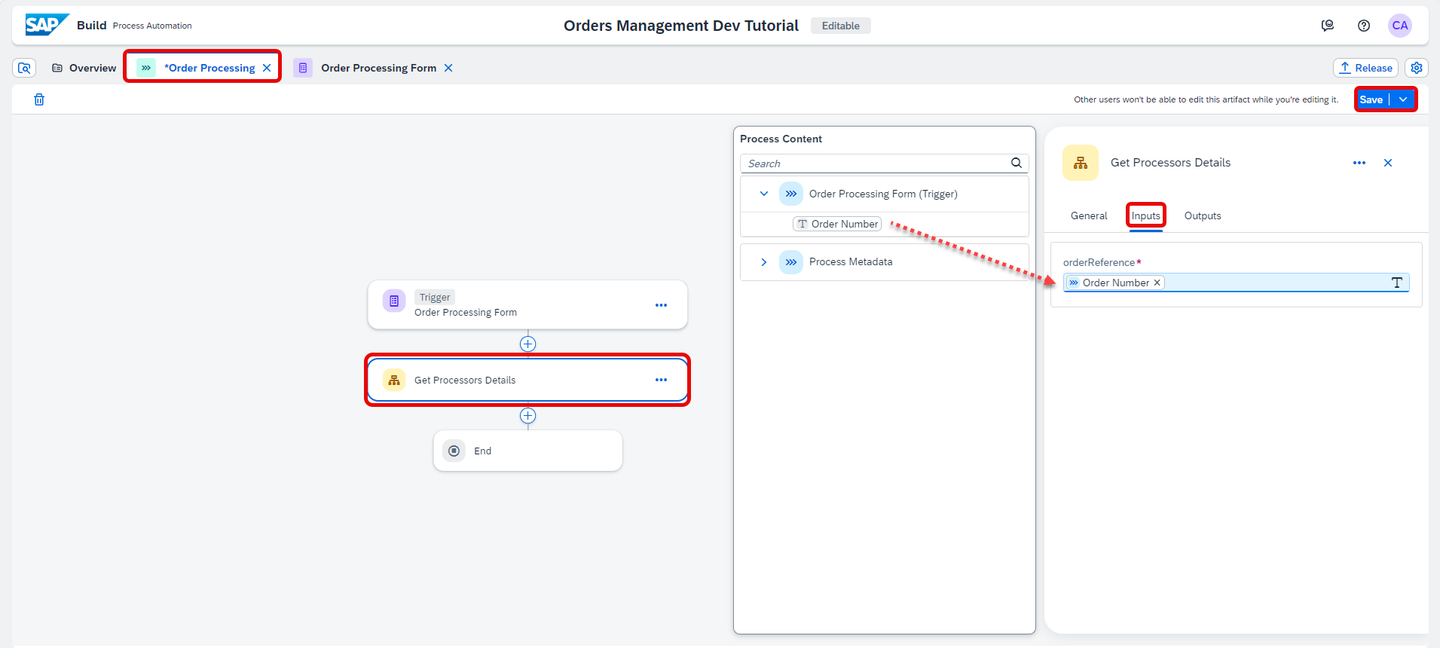Open the Inputs tab
Image resolution: width=1440 pixels, height=648 pixels.
pyautogui.click(x=1146, y=216)
